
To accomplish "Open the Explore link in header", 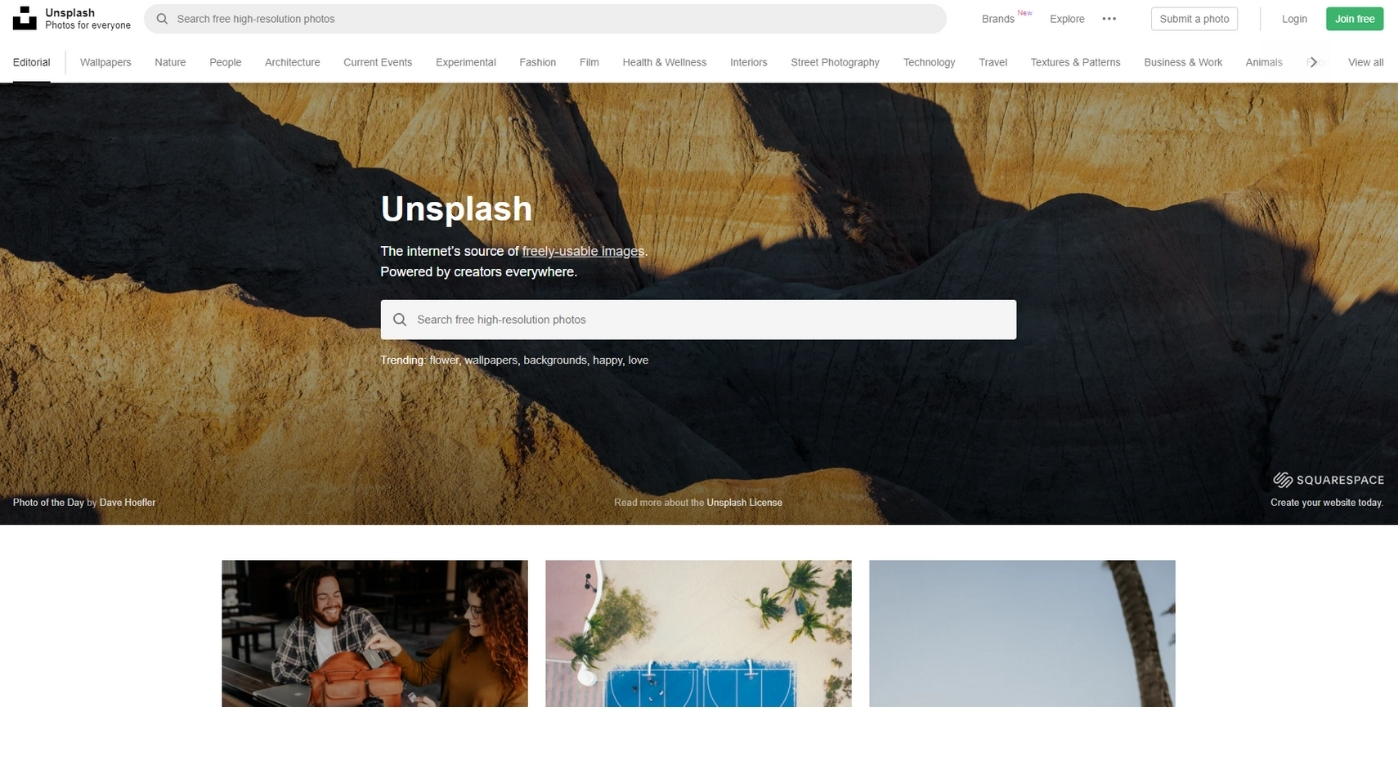I will [1067, 19].
